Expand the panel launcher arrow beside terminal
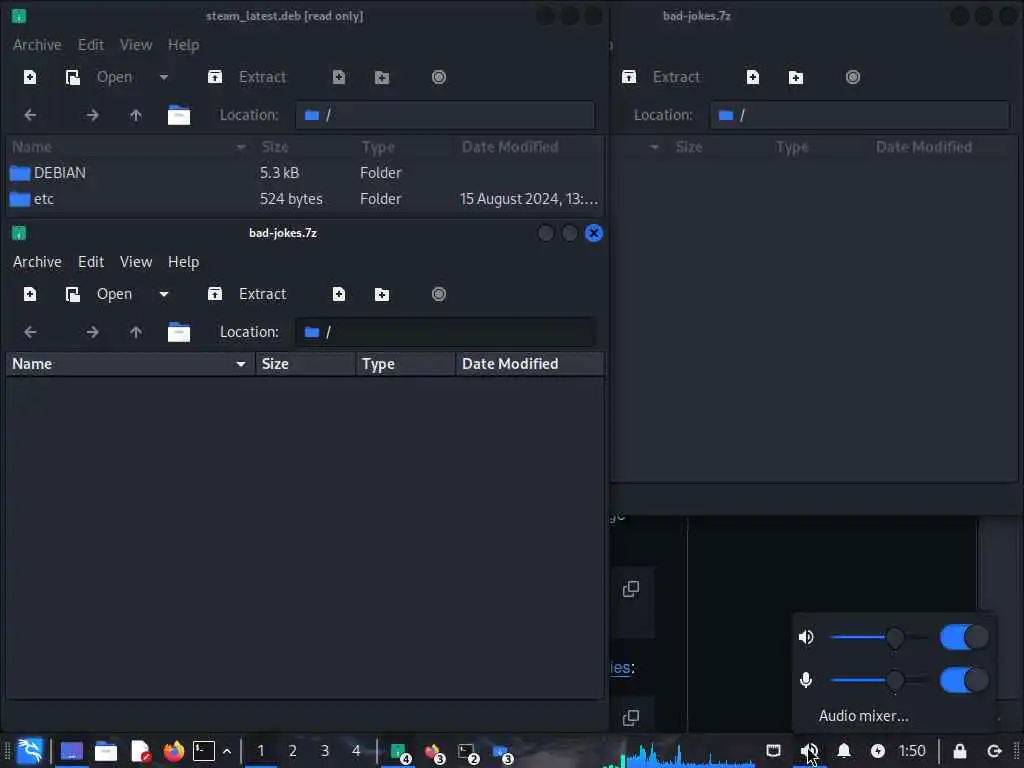Image resolution: width=1024 pixels, height=768 pixels. coord(227,752)
